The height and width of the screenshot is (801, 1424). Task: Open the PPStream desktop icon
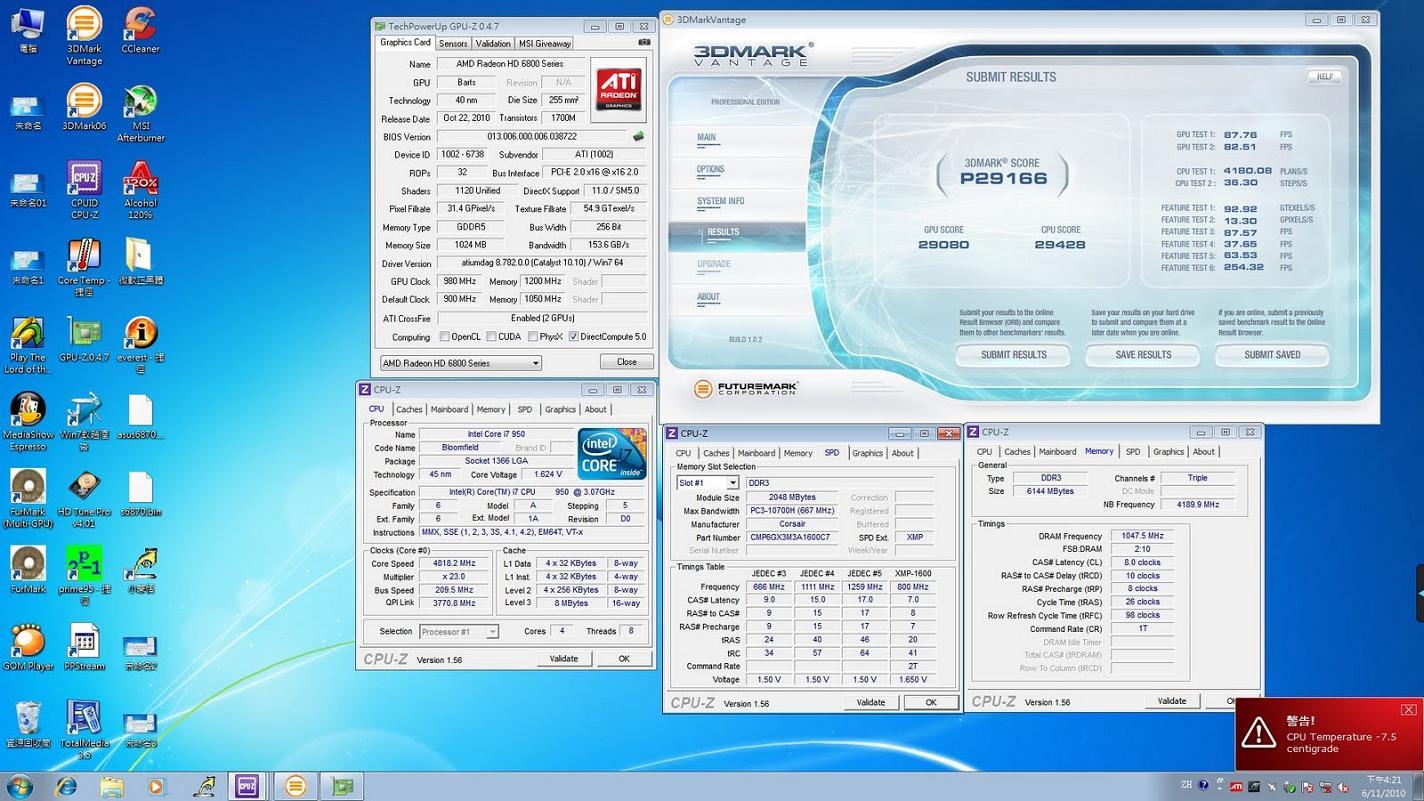[x=84, y=648]
